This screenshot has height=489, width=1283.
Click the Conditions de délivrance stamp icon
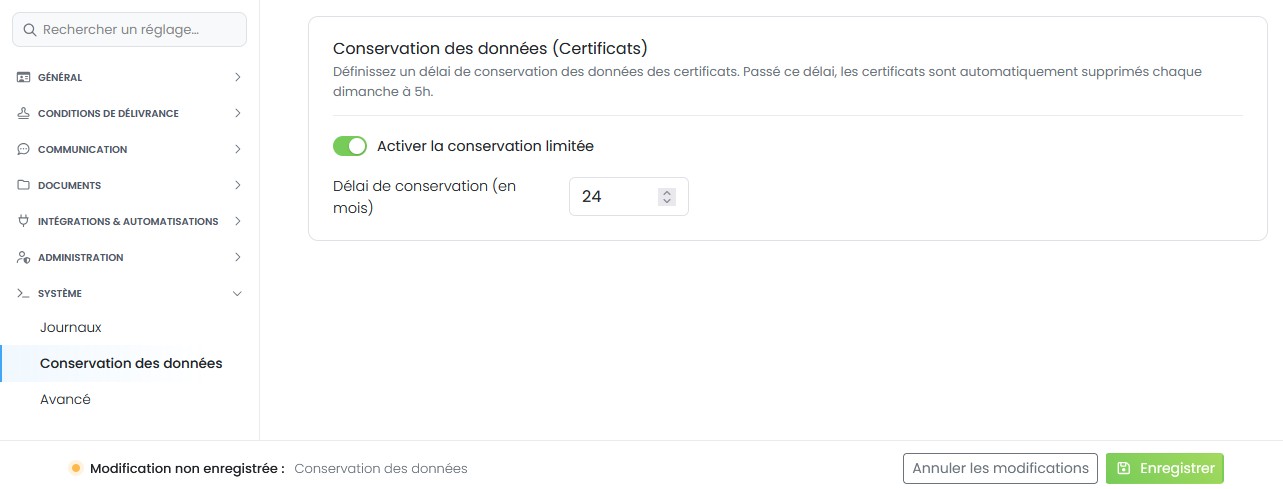pos(23,113)
